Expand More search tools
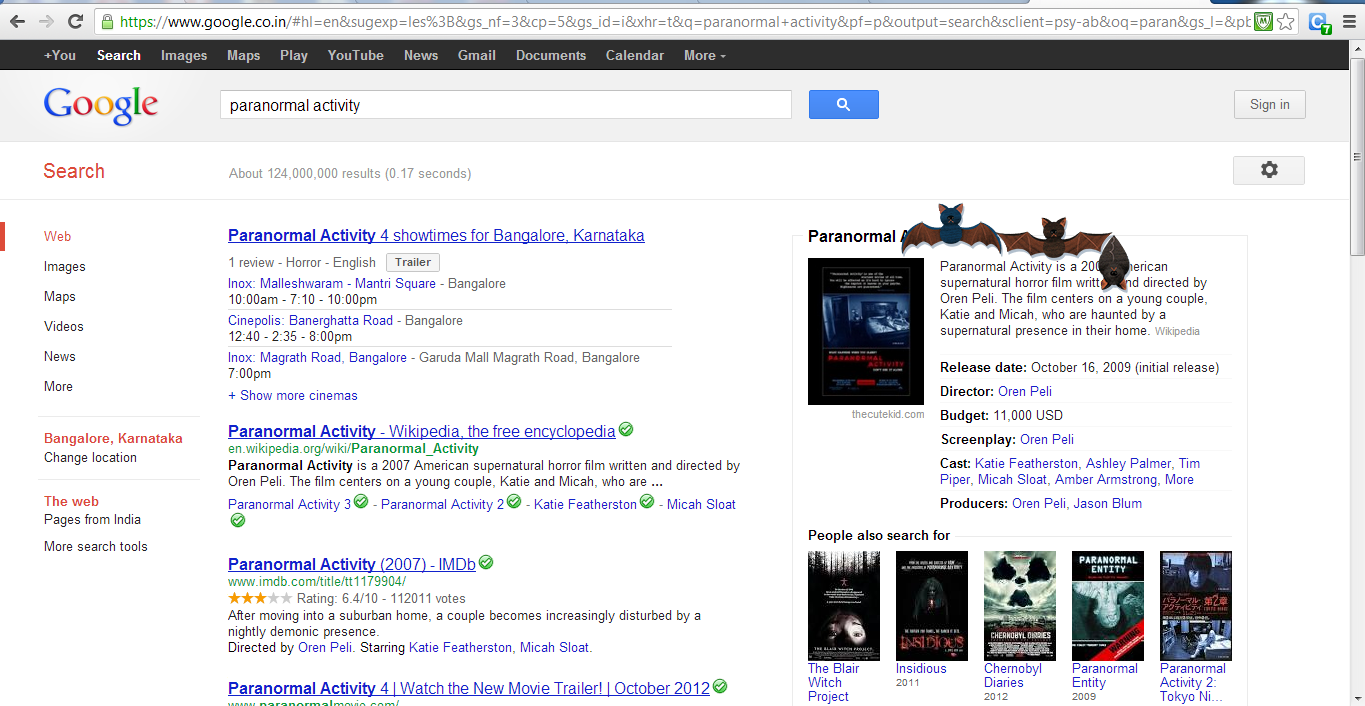This screenshot has width=1365, height=706. [x=95, y=546]
